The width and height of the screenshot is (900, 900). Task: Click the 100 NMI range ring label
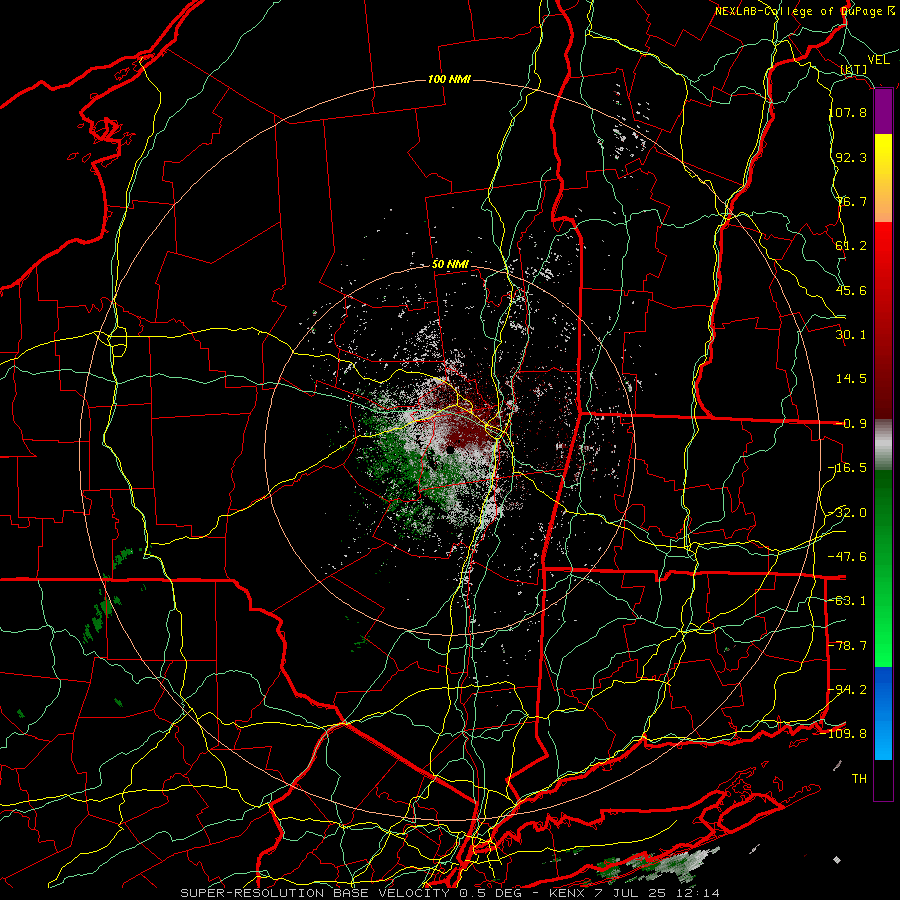449,79
